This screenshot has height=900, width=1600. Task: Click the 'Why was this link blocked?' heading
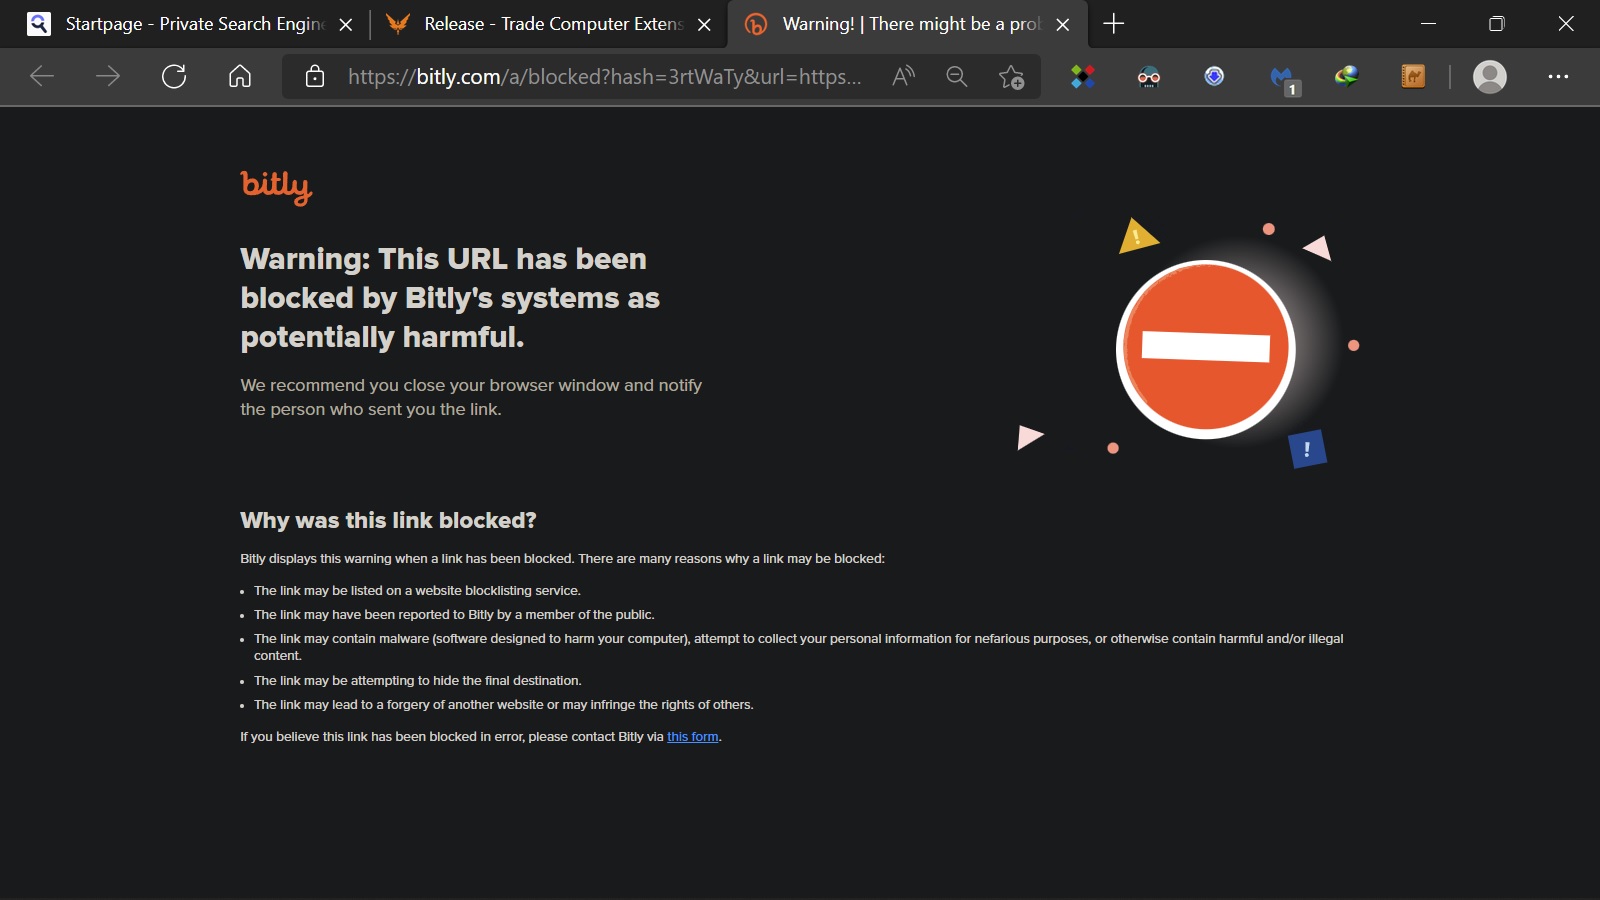click(388, 520)
